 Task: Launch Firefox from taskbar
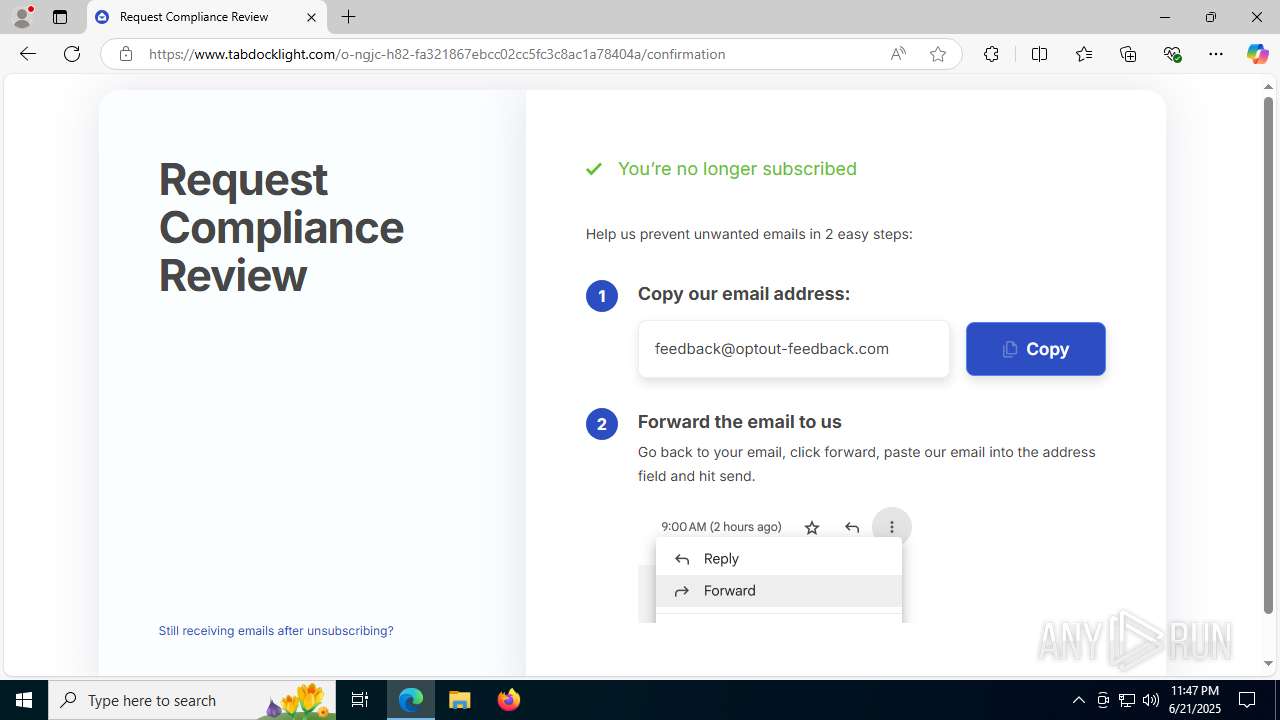pyautogui.click(x=508, y=700)
